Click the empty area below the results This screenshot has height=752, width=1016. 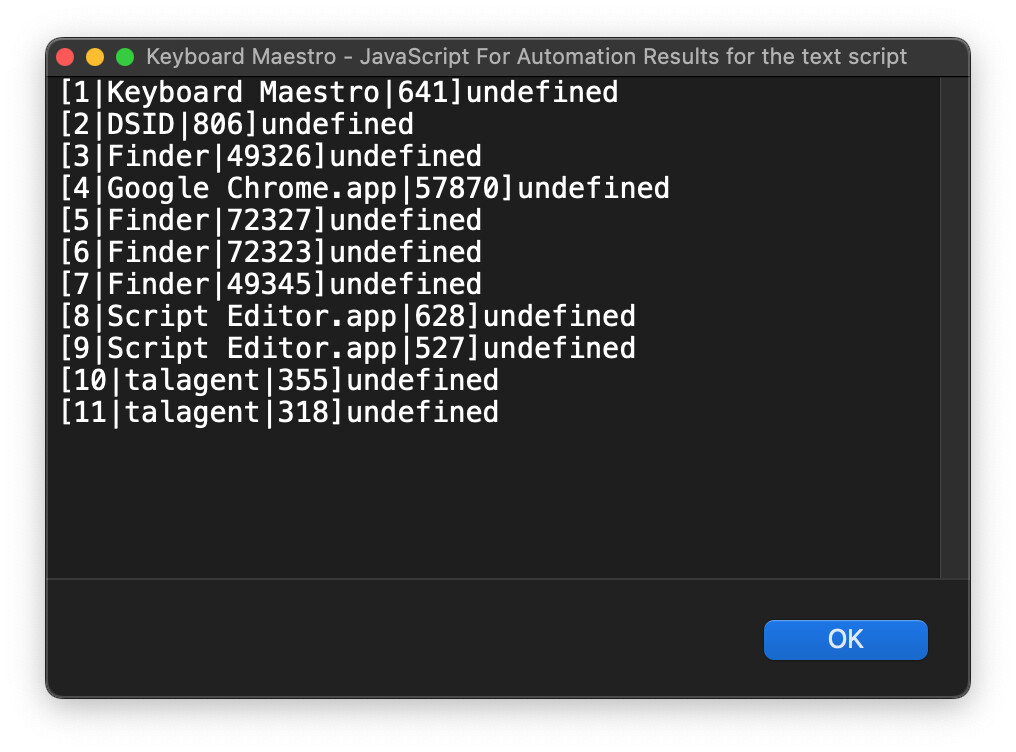point(490,500)
